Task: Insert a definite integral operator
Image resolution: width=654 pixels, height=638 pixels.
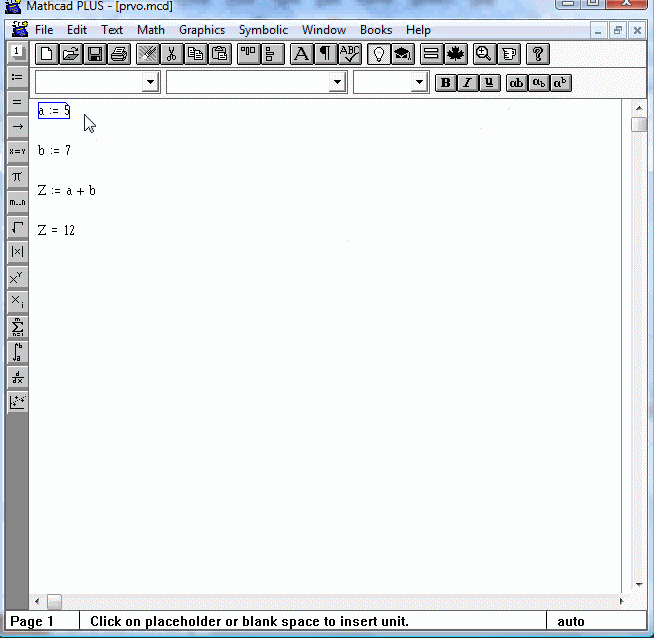Action: point(17,352)
